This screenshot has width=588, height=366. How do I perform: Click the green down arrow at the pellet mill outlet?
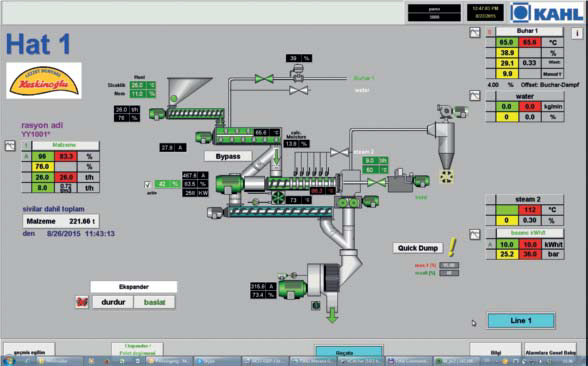[332, 316]
